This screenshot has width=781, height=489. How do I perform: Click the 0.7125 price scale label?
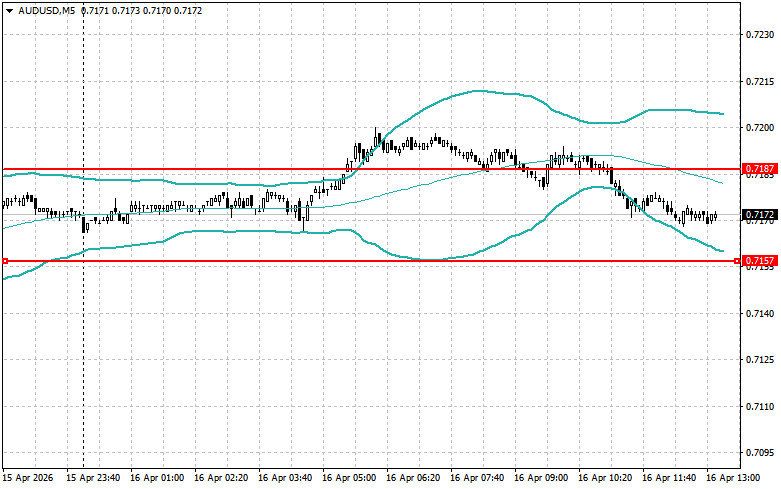pyautogui.click(x=760, y=360)
